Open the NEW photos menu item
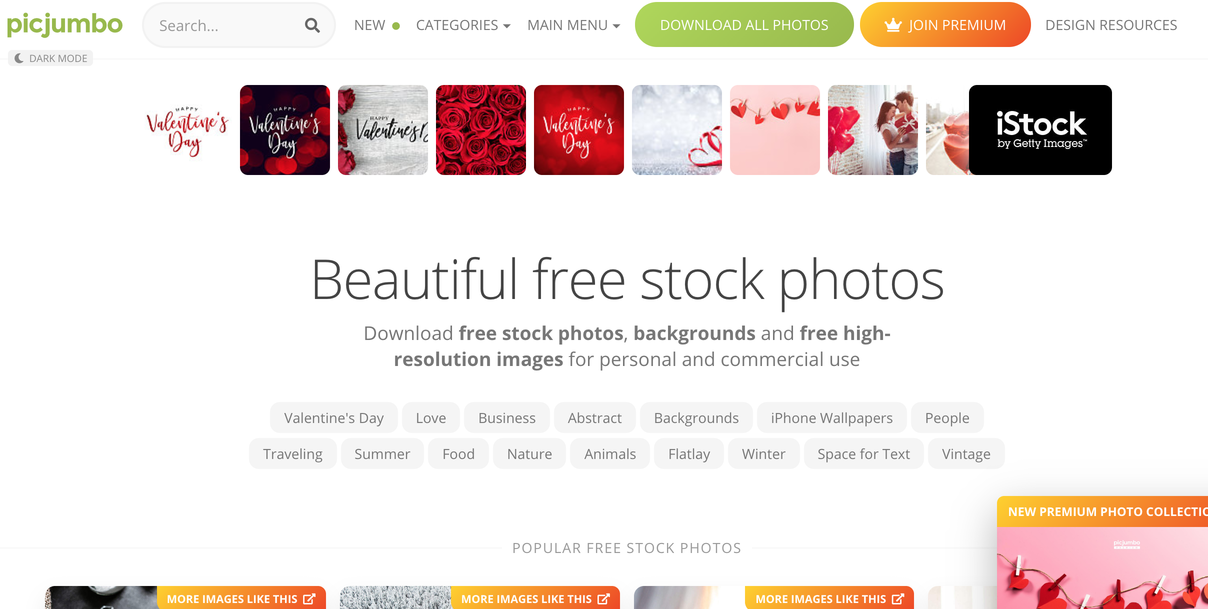 (370, 25)
